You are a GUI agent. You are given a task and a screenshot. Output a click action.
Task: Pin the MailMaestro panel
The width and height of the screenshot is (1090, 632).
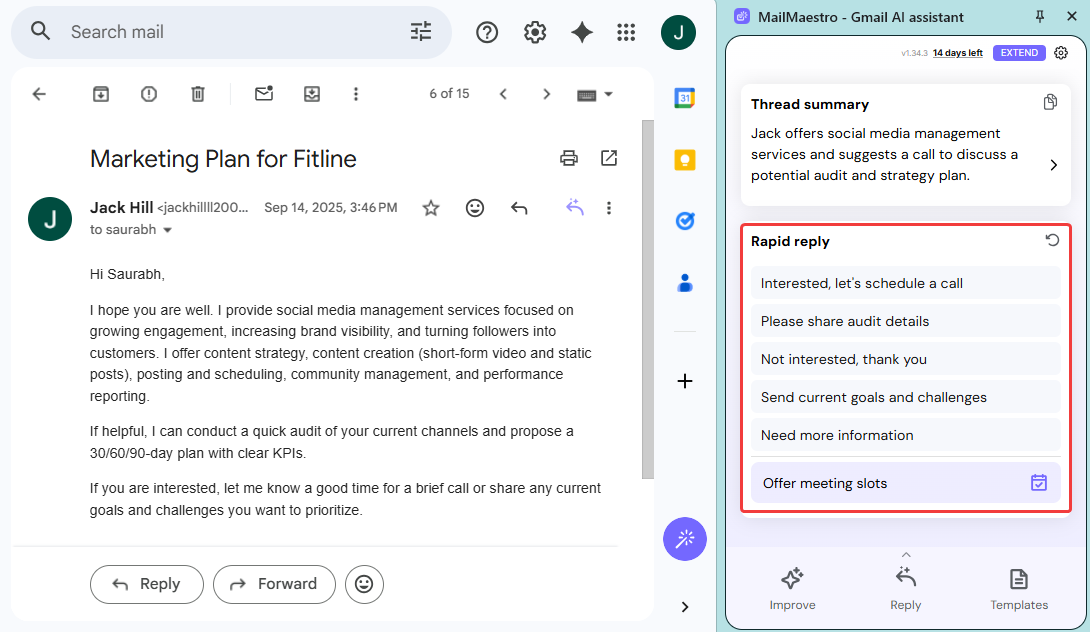click(x=1040, y=16)
